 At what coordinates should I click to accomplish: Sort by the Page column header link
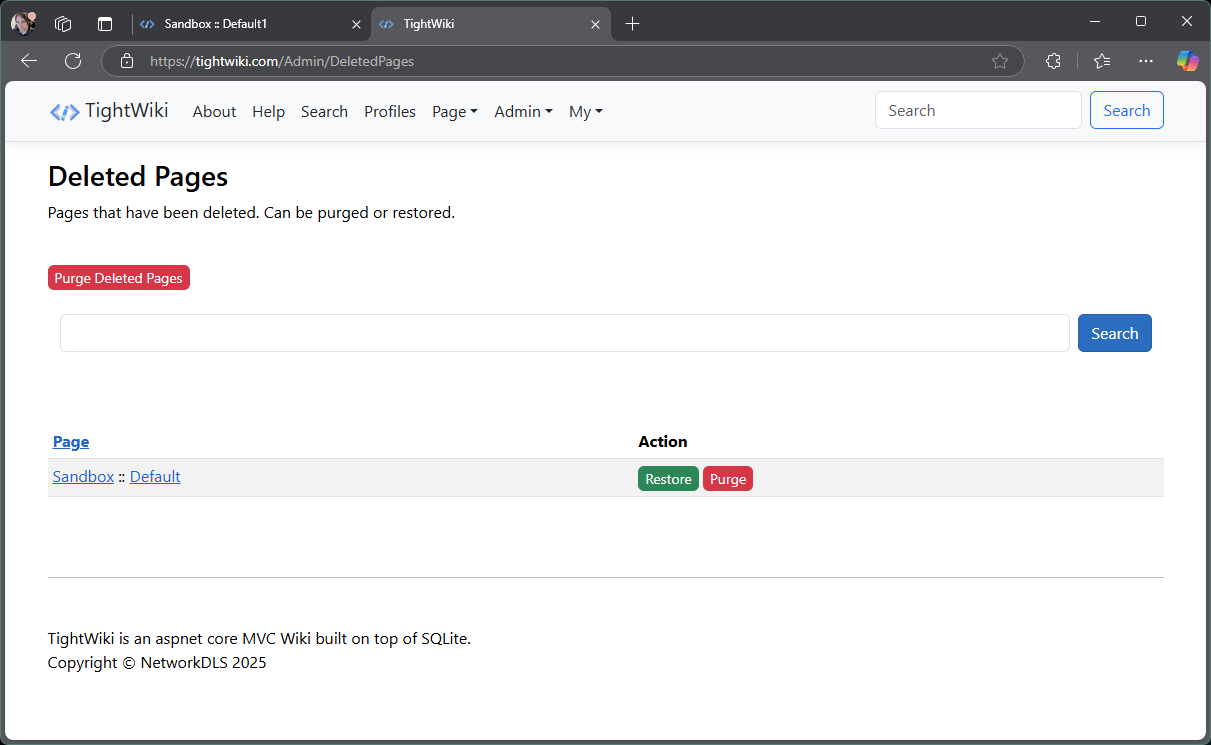(71, 441)
